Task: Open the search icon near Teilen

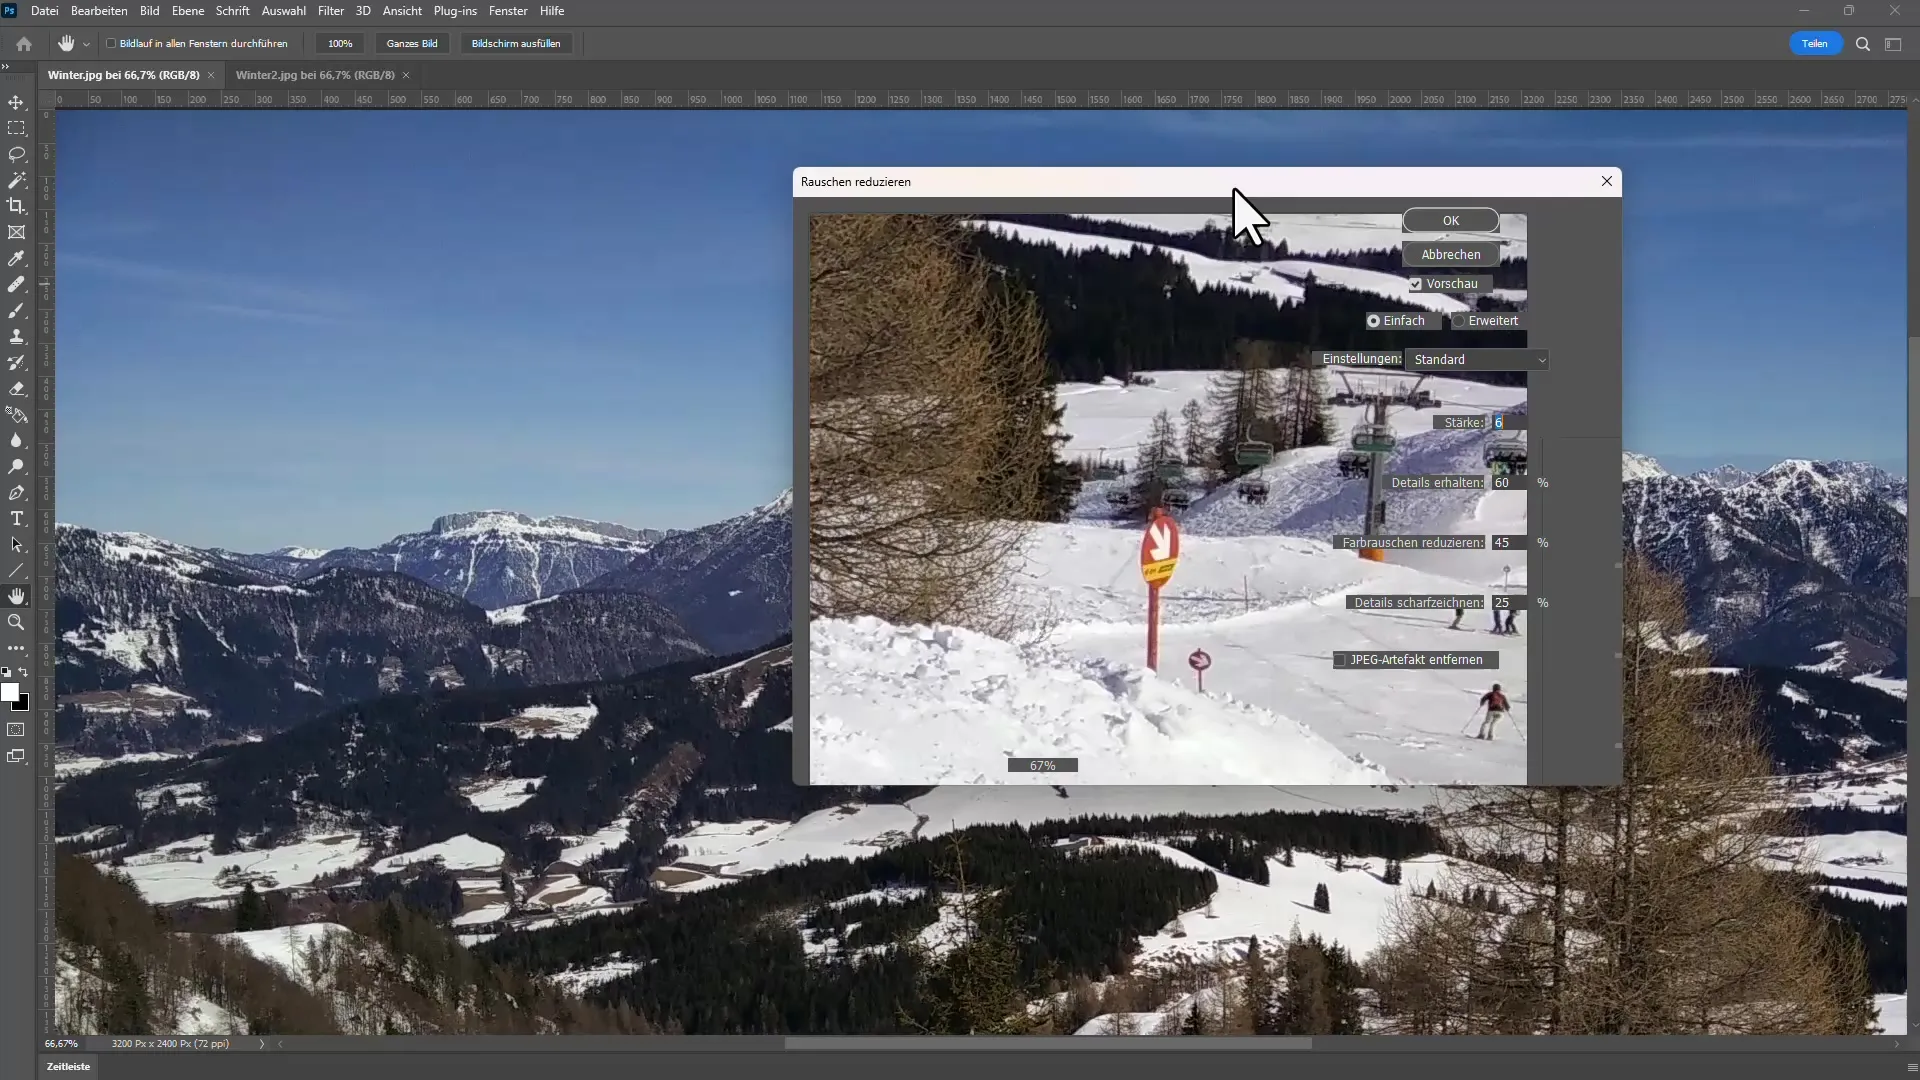Action: coord(1863,44)
